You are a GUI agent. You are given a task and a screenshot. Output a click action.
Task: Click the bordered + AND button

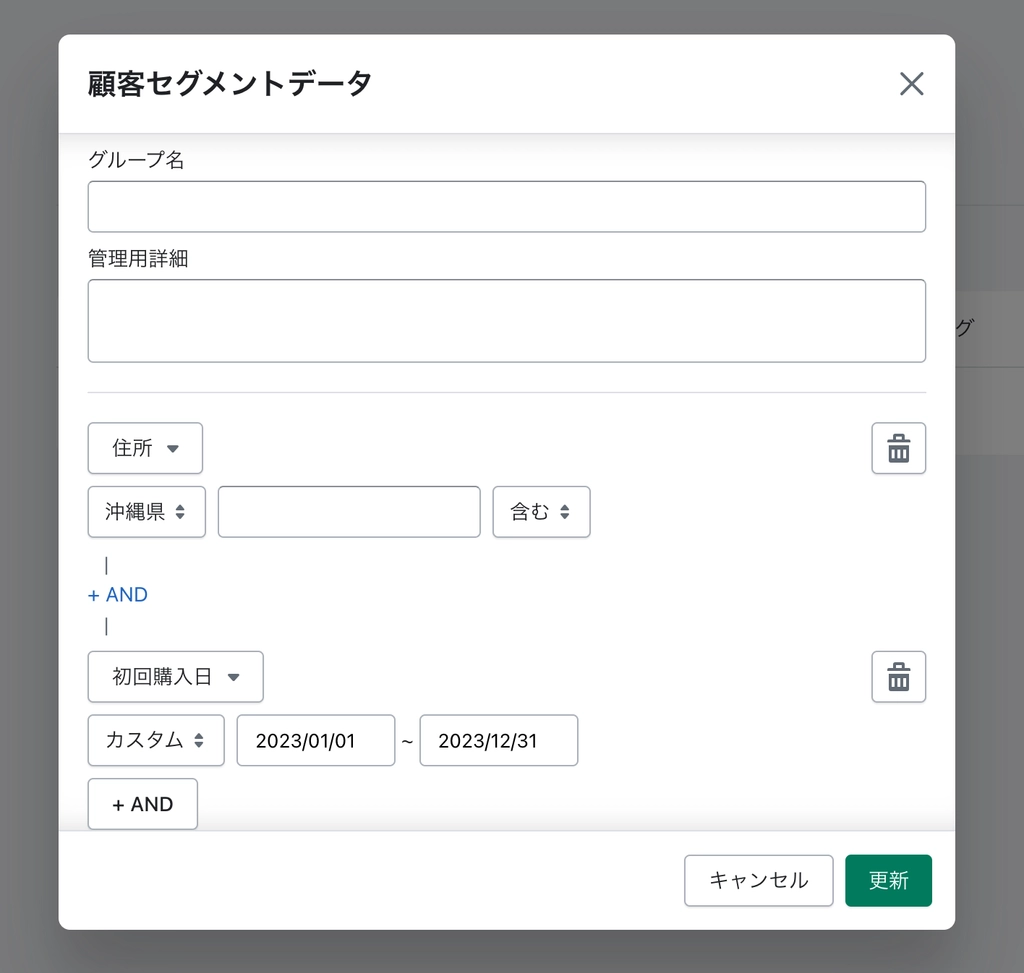click(142, 804)
